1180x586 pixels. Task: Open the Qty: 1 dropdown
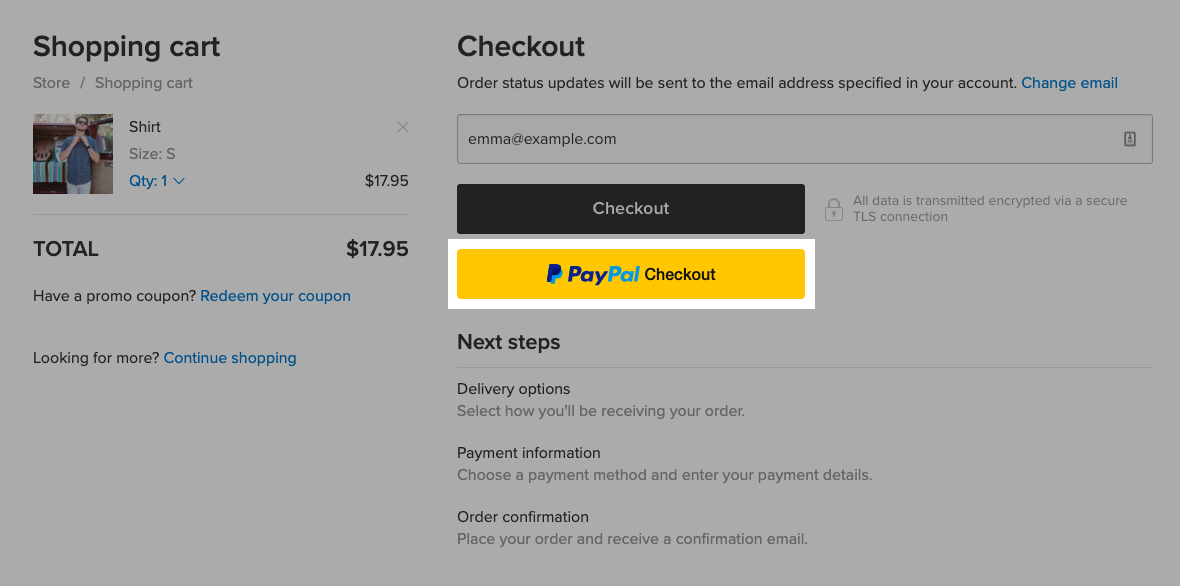click(x=157, y=181)
